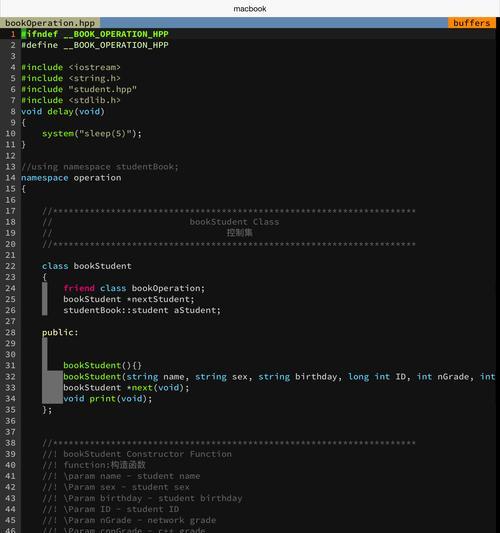Screen dimensions: 500x533
Task: Click '#include <iostream>' line
Action: 71,67
